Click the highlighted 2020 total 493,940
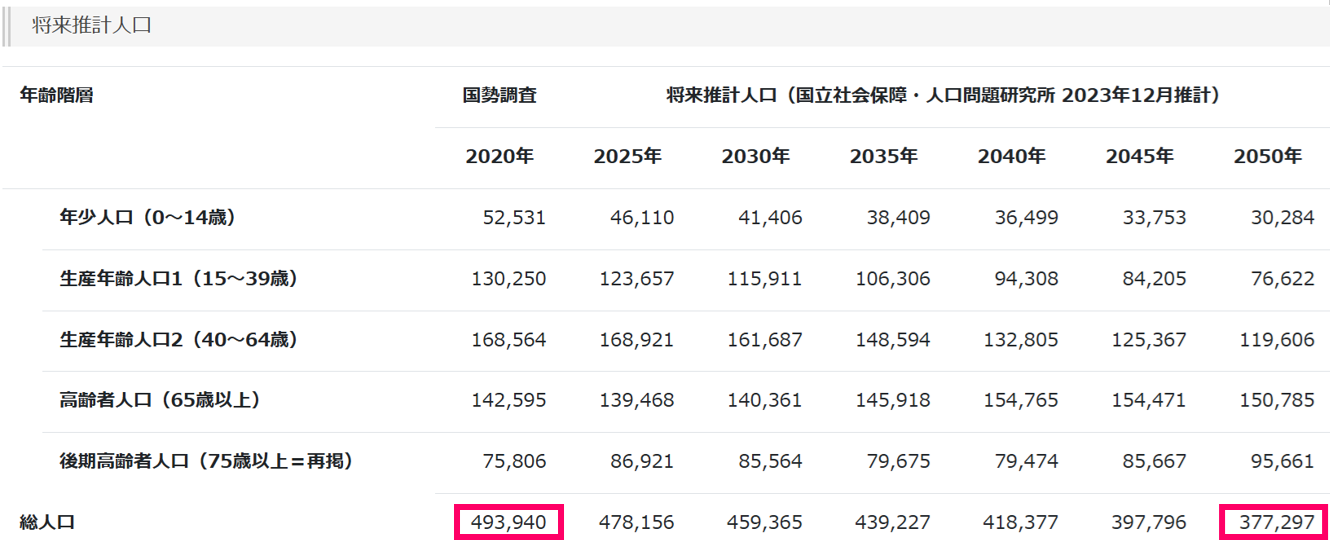 (x=509, y=522)
